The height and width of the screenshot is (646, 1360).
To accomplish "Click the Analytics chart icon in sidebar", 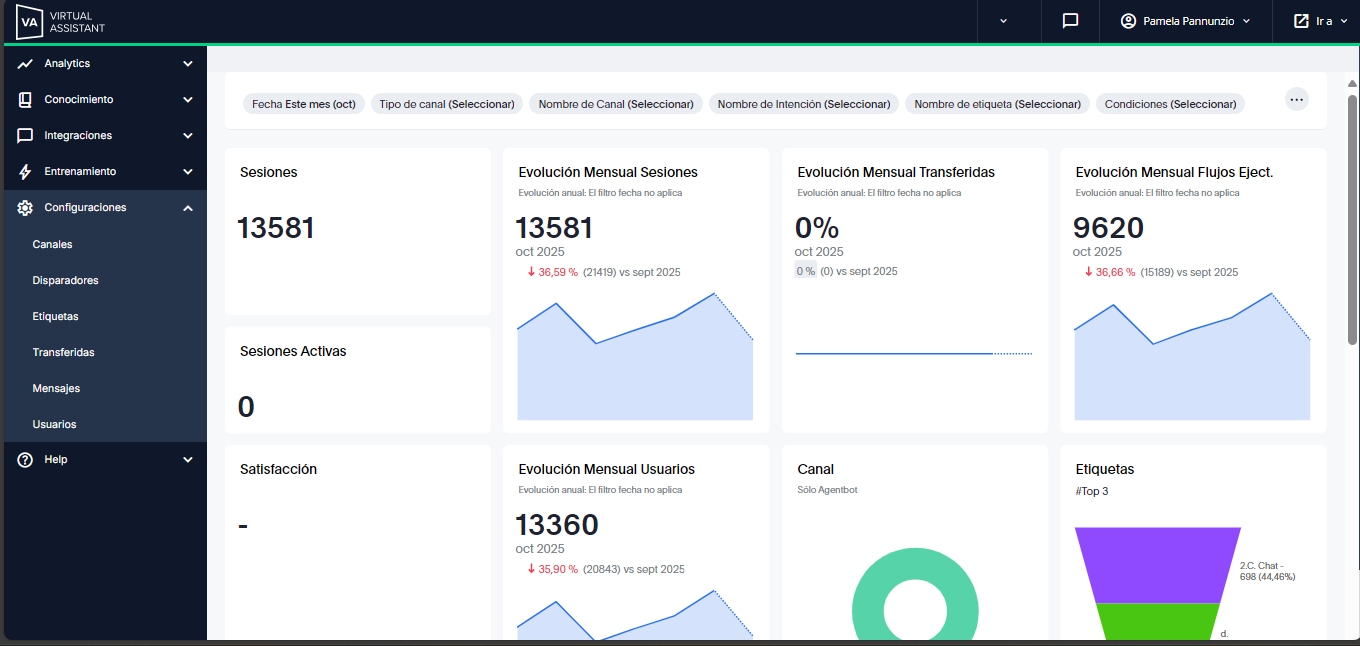I will (x=25, y=64).
